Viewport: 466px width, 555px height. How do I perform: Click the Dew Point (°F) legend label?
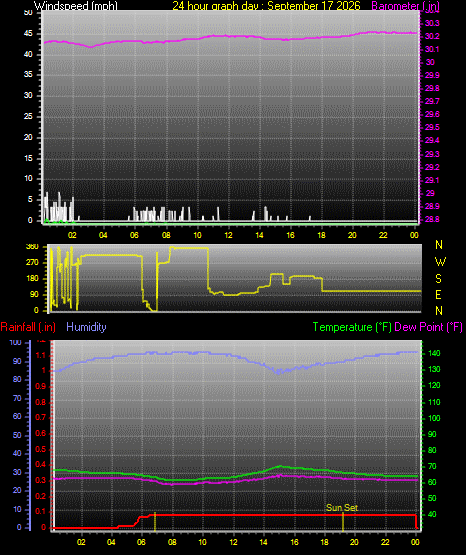428,327
